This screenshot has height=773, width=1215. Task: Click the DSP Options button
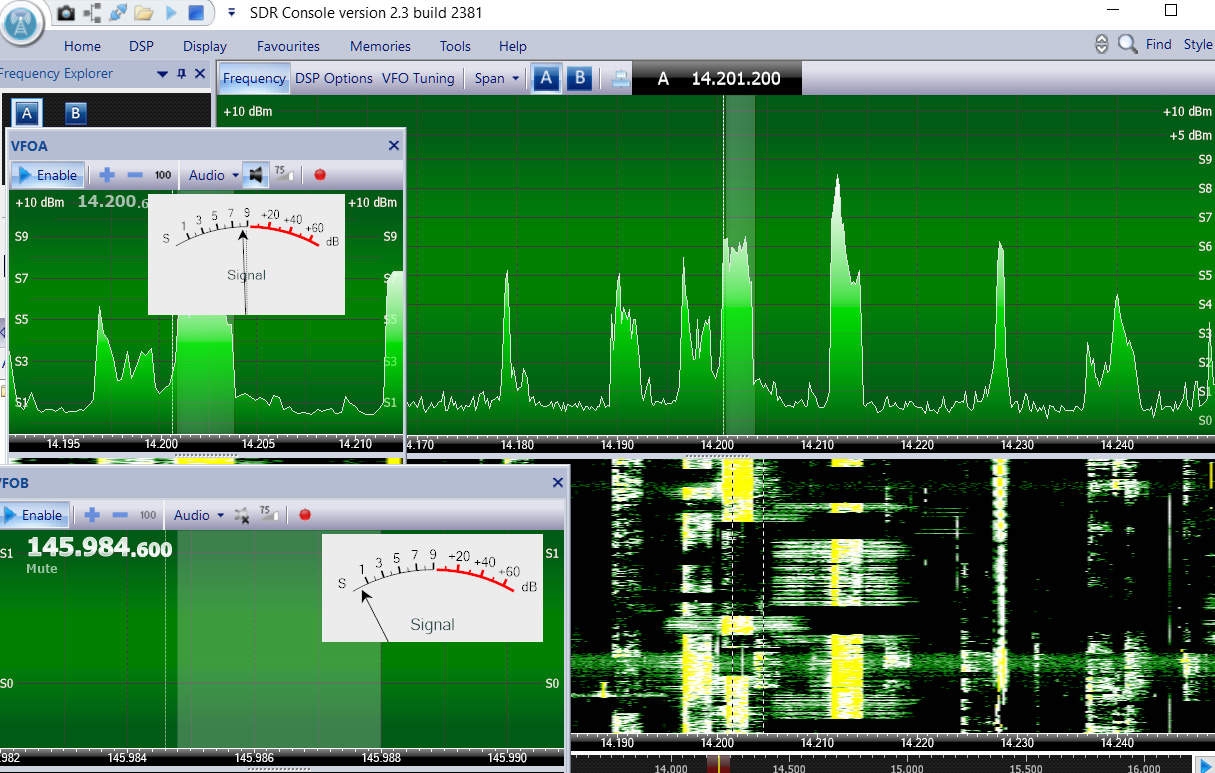(334, 78)
